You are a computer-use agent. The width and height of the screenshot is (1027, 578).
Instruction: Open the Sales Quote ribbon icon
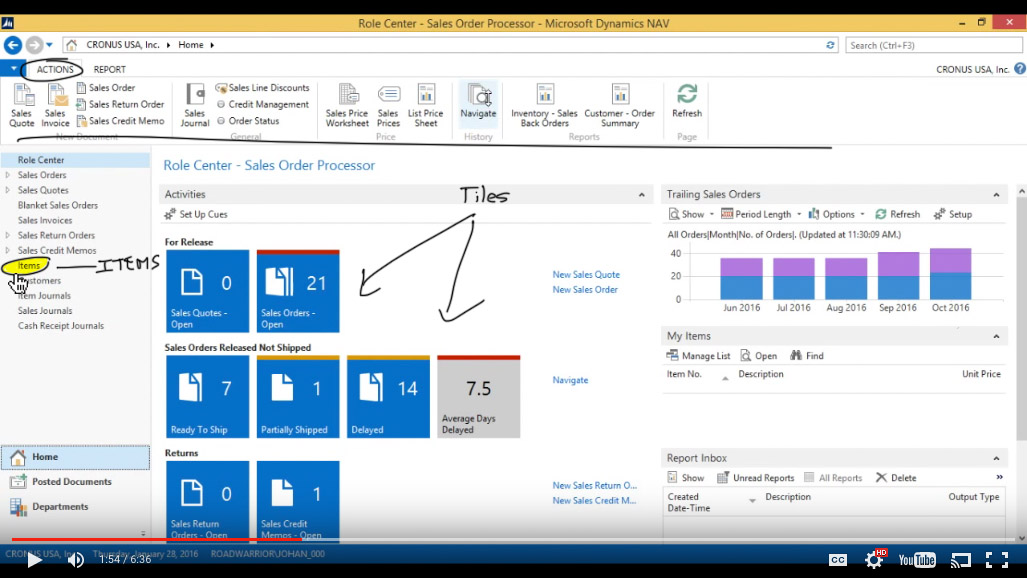tap(22, 105)
